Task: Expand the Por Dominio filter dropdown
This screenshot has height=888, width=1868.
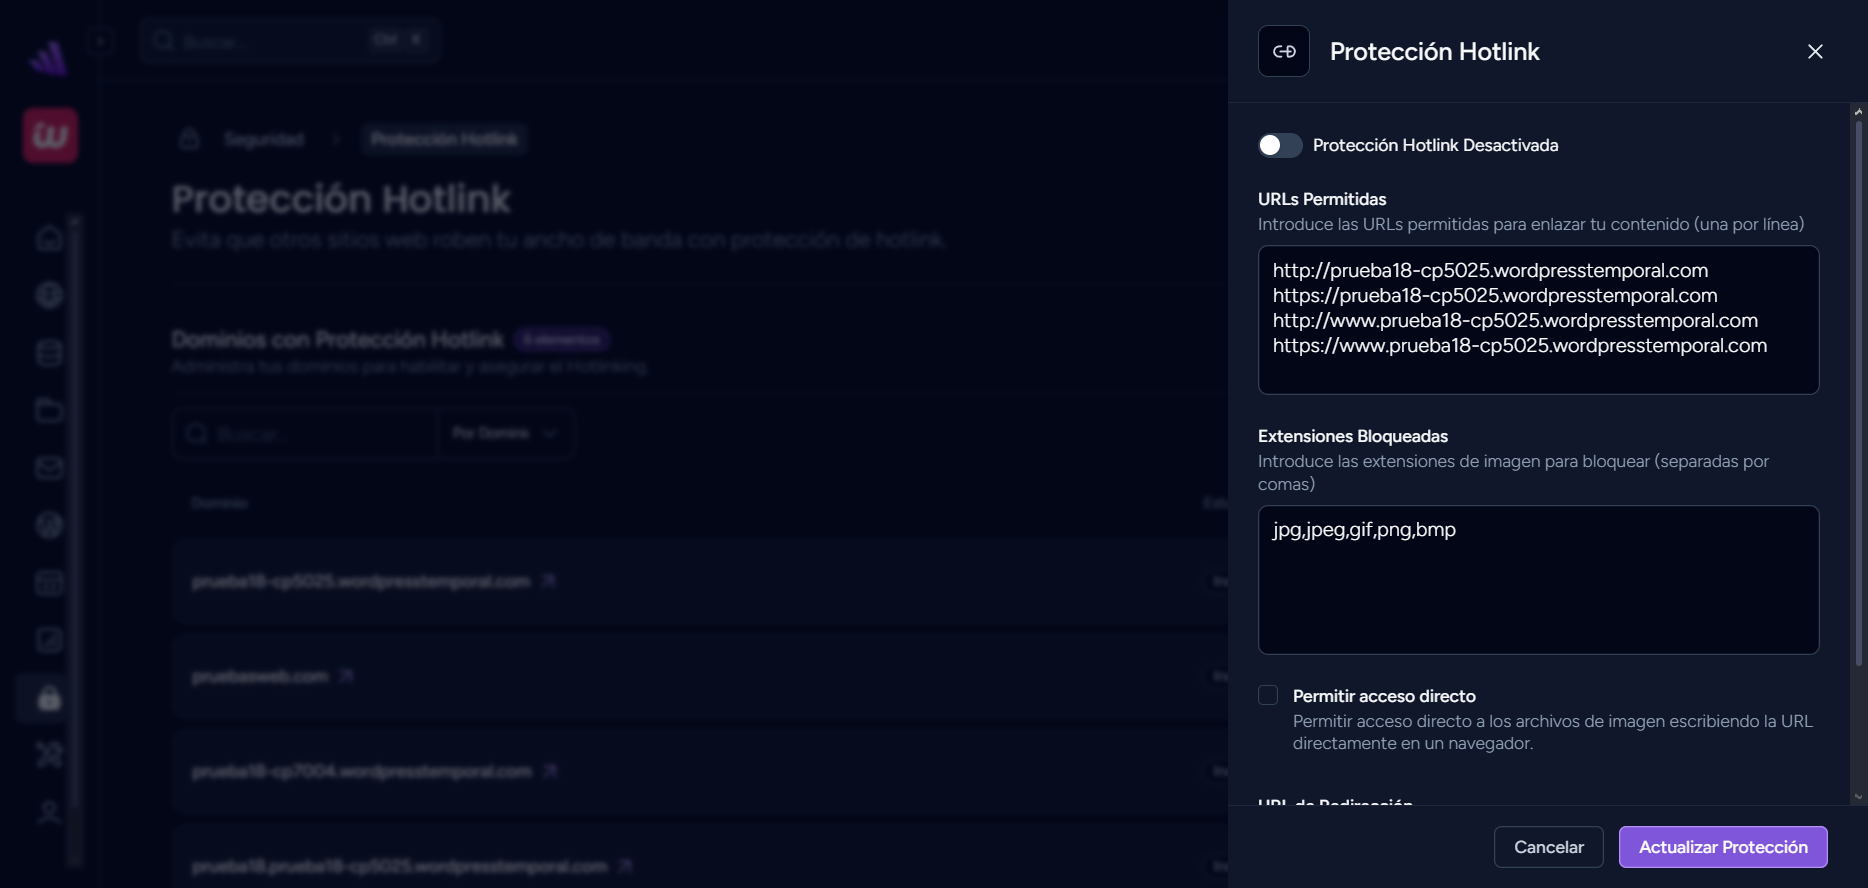Action: coord(505,433)
